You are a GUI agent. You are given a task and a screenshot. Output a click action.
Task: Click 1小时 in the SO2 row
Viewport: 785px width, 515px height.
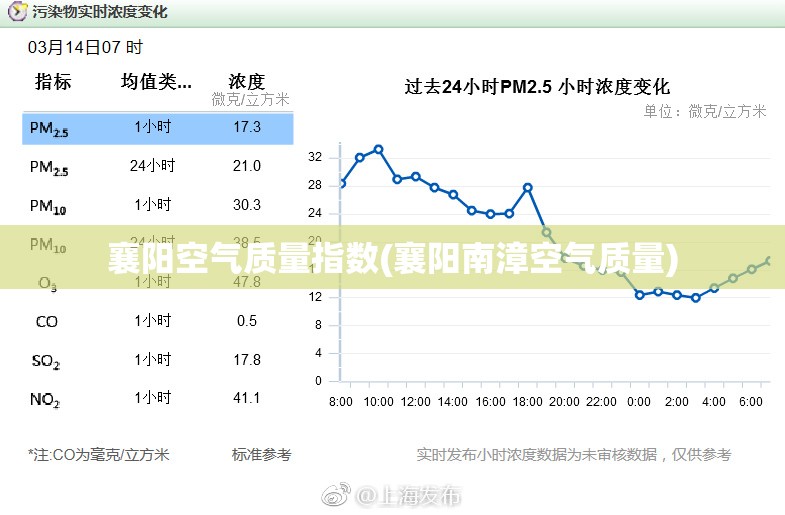coord(153,360)
